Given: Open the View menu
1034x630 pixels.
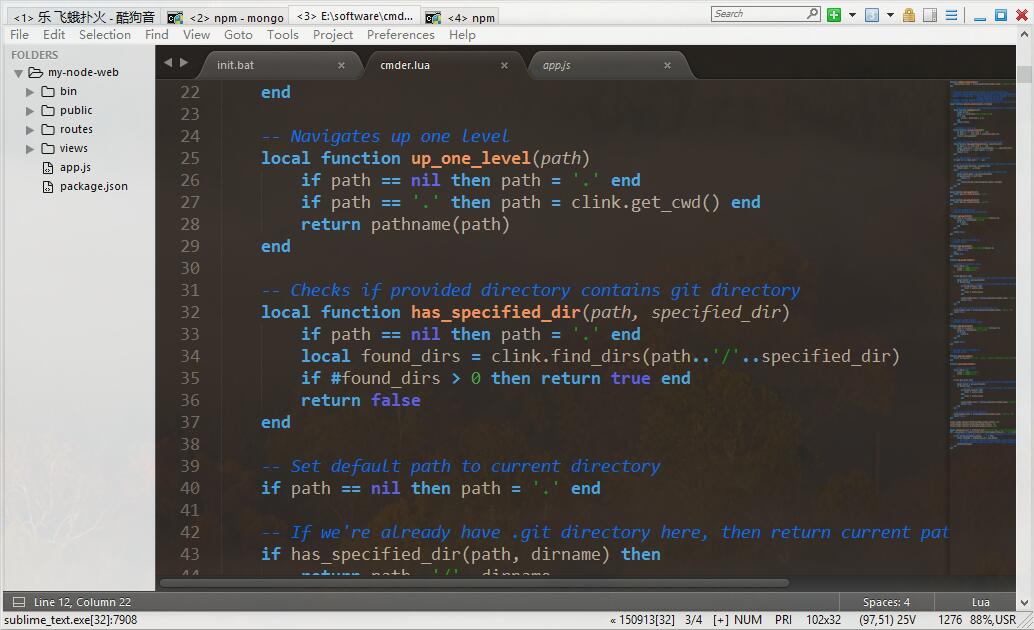Looking at the screenshot, I should [197, 34].
